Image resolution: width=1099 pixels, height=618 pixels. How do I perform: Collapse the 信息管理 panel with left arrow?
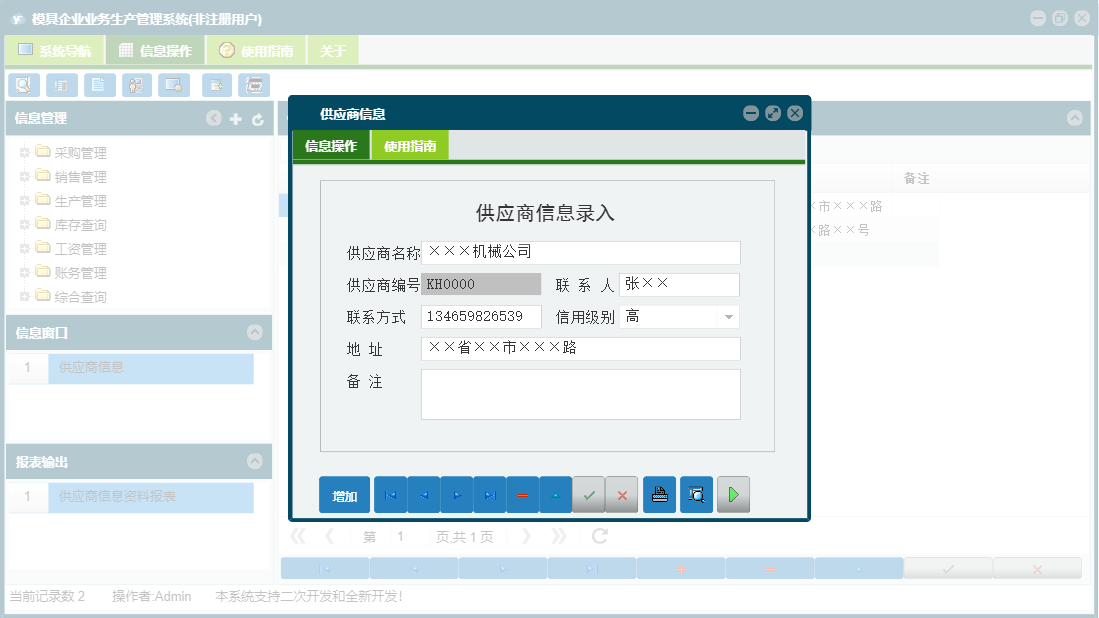214,118
